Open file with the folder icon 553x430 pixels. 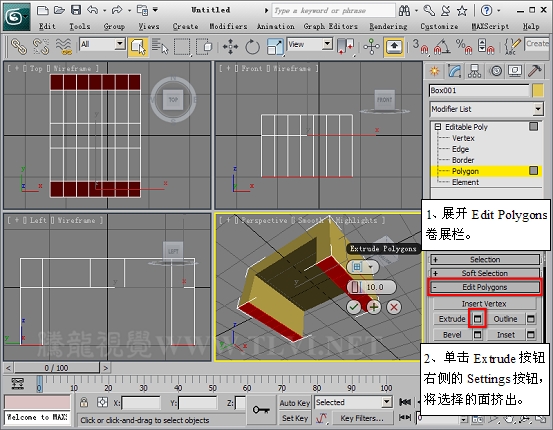coord(59,10)
